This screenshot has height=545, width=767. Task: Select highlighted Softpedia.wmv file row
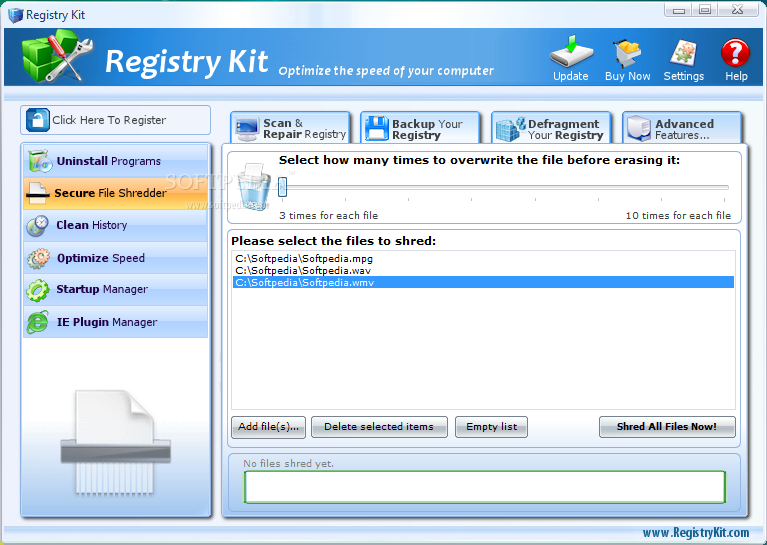[x=483, y=282]
